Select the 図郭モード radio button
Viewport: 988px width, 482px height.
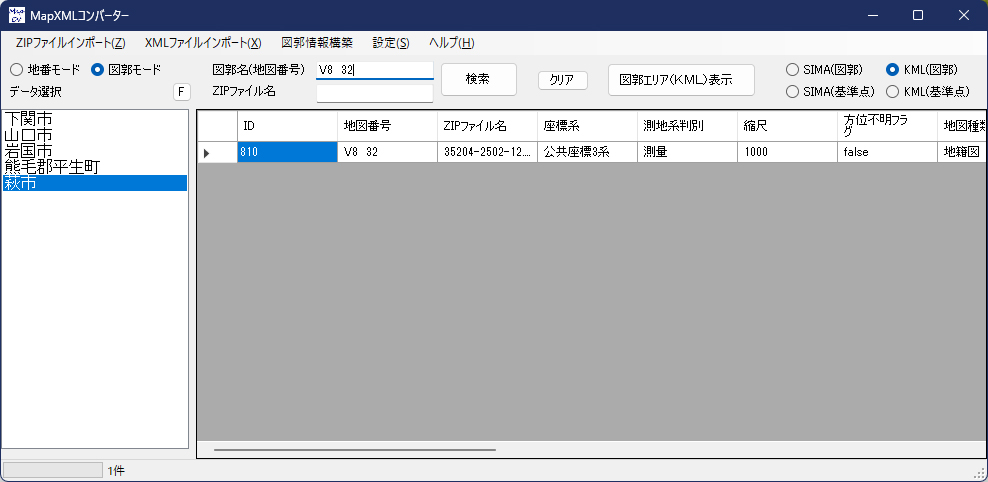[x=98, y=70]
